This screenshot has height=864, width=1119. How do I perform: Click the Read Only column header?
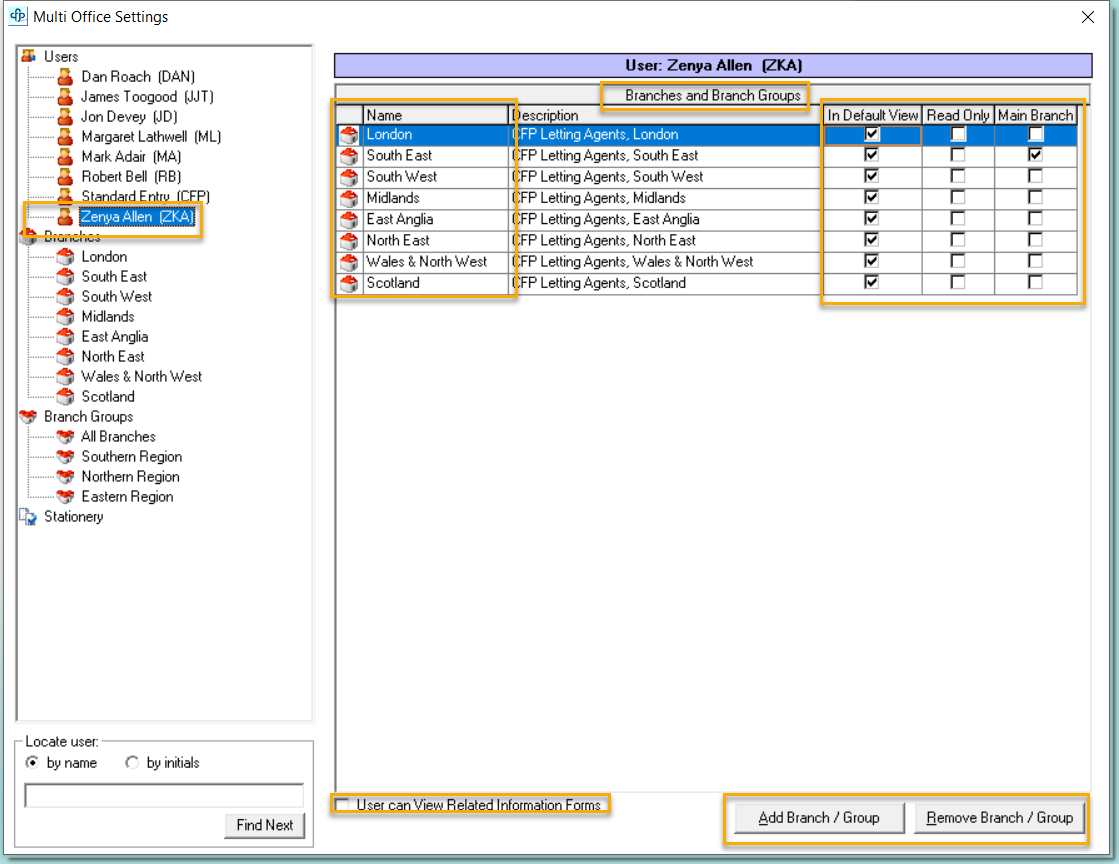[958, 115]
